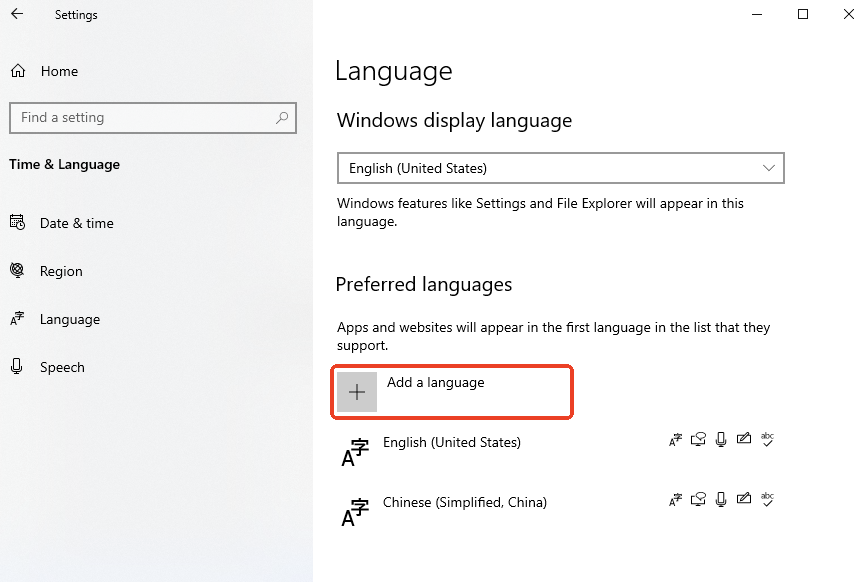Screen dimensions: 867x582
Task: Click the magnifier icon in search box
Action: 282,118
